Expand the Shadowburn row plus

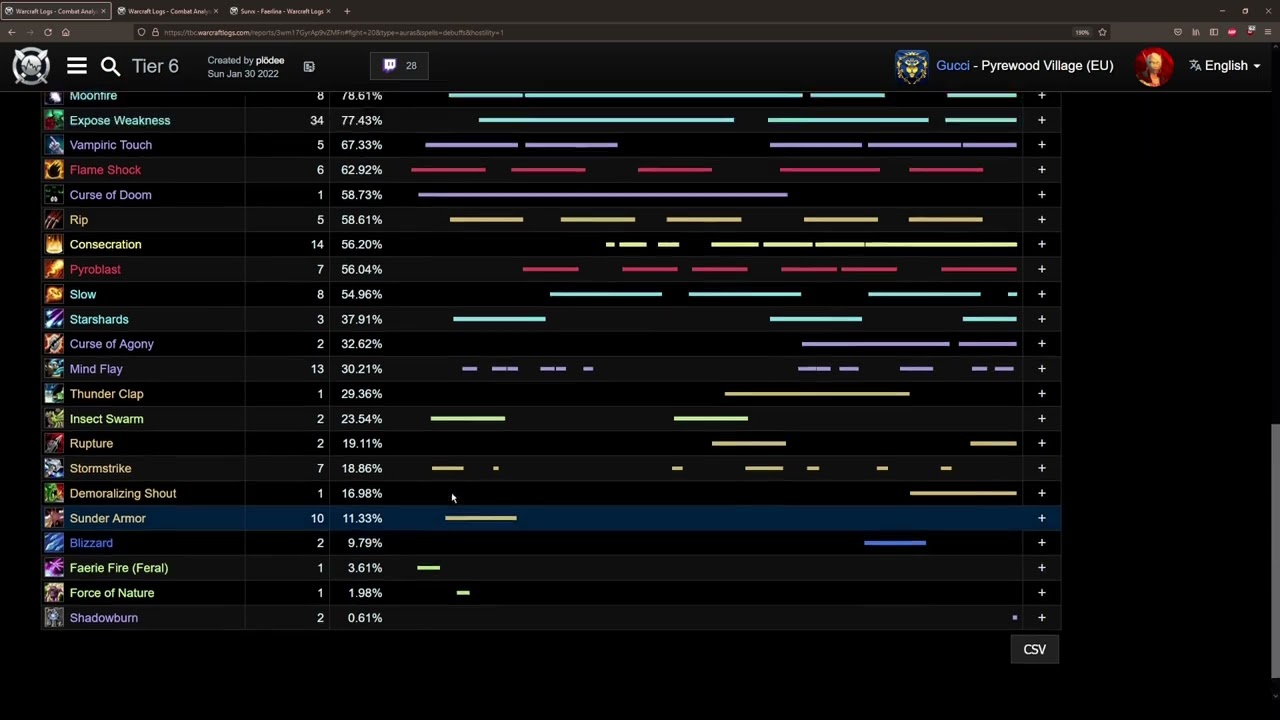tap(1041, 618)
